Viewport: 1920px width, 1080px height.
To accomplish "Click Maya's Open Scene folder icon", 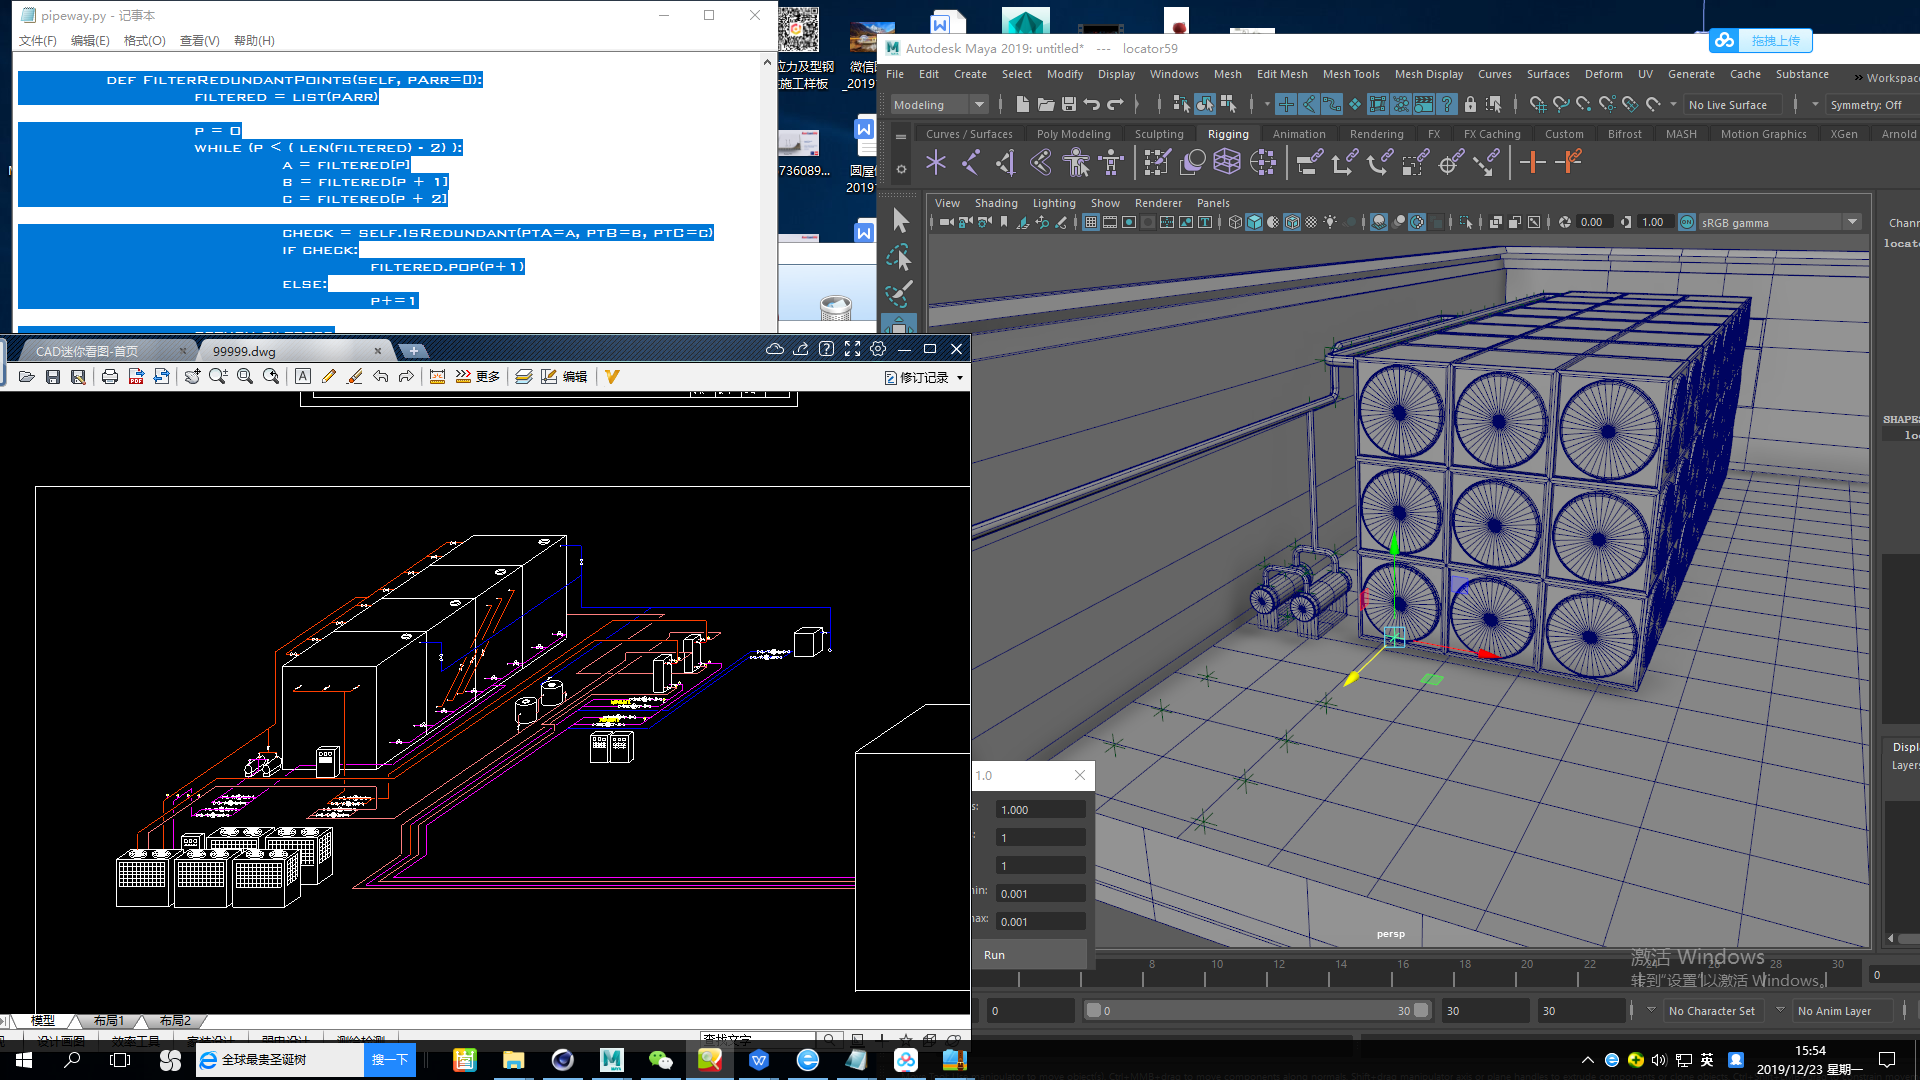I will point(1045,104).
